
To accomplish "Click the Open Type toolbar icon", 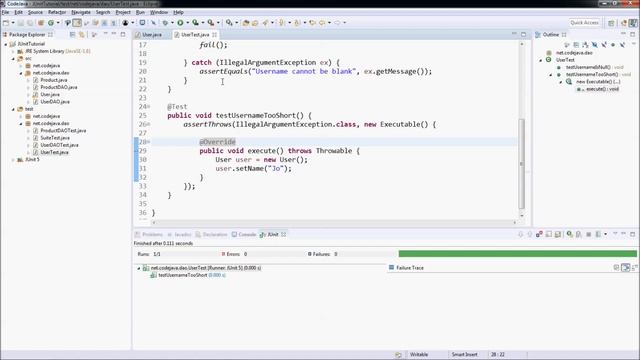I will point(245,23).
